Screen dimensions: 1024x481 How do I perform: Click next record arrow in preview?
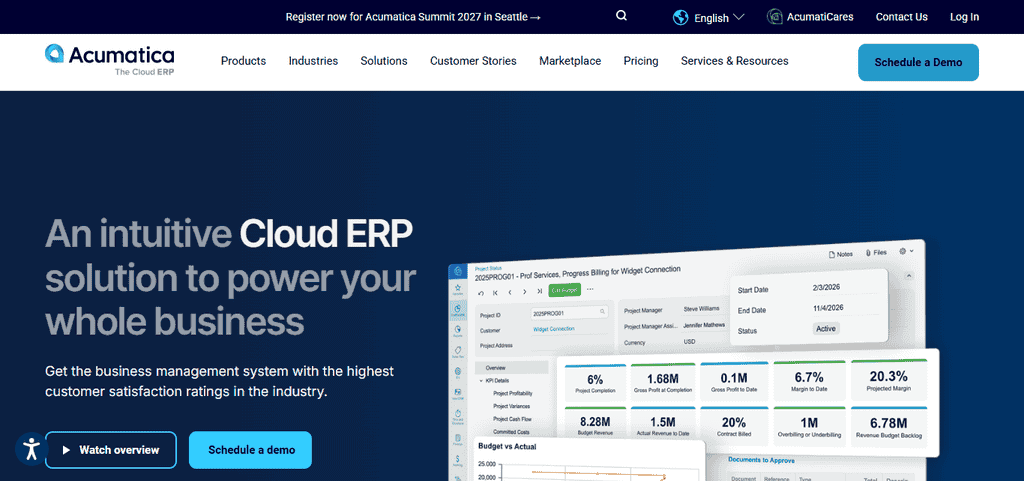[524, 291]
